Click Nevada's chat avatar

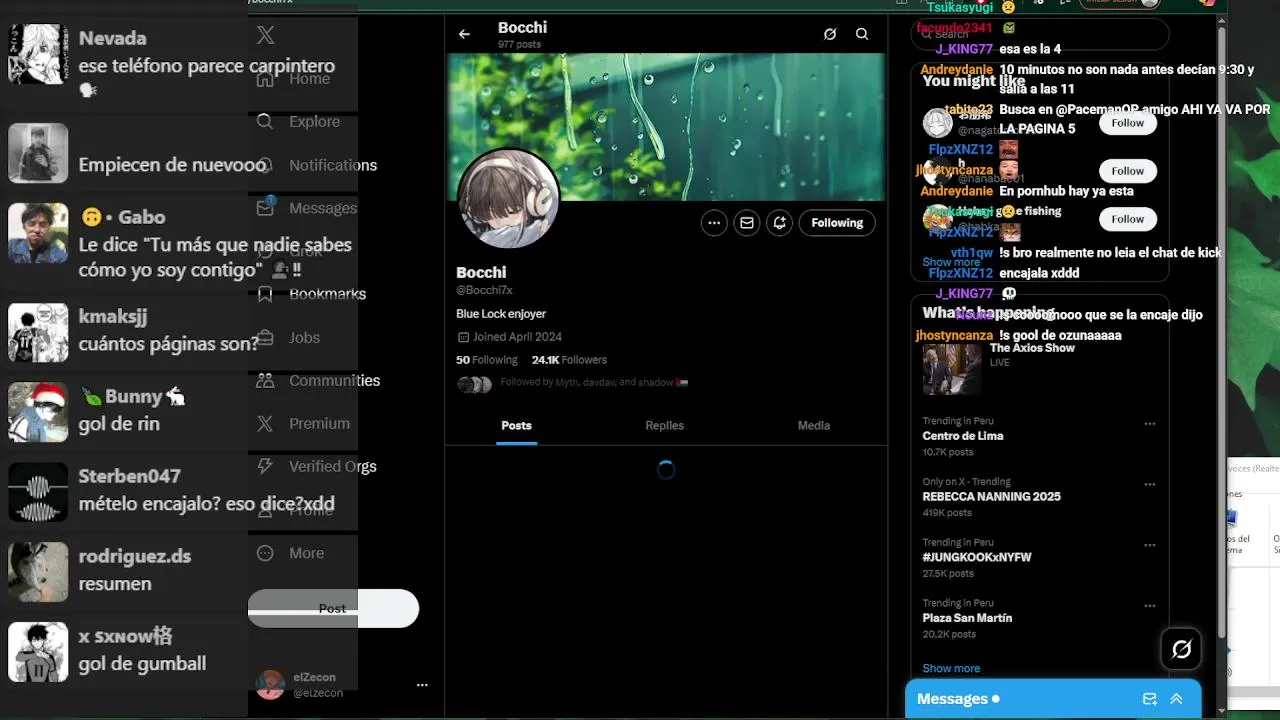tap(38, 53)
